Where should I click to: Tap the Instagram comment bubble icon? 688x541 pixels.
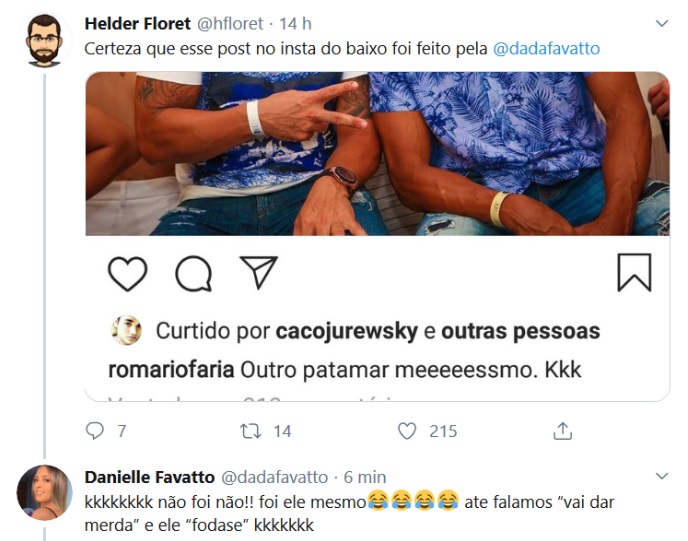194,273
